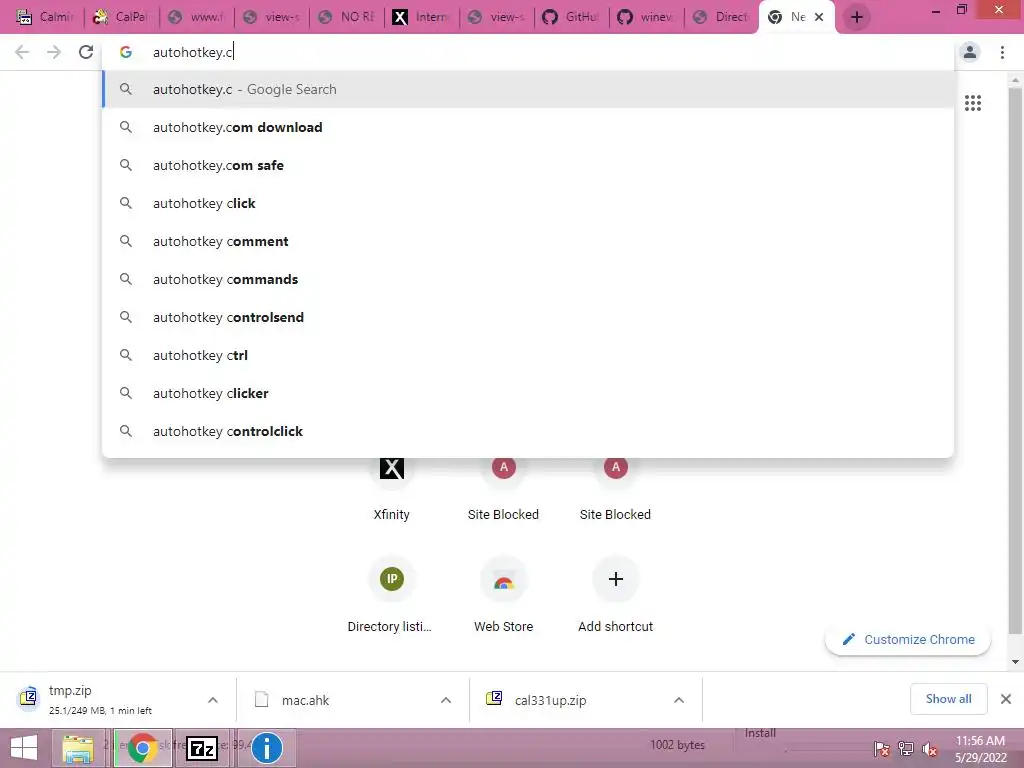Switch to the Calmir tab
Screen dimensions: 1024x768
[46, 17]
